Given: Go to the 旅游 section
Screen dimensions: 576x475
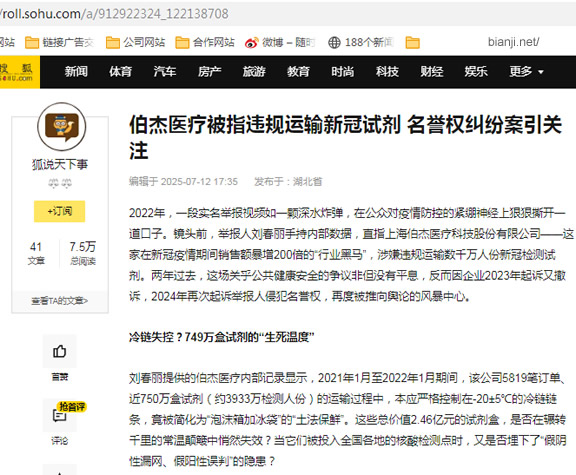Looking at the screenshot, I should click(x=253, y=72).
